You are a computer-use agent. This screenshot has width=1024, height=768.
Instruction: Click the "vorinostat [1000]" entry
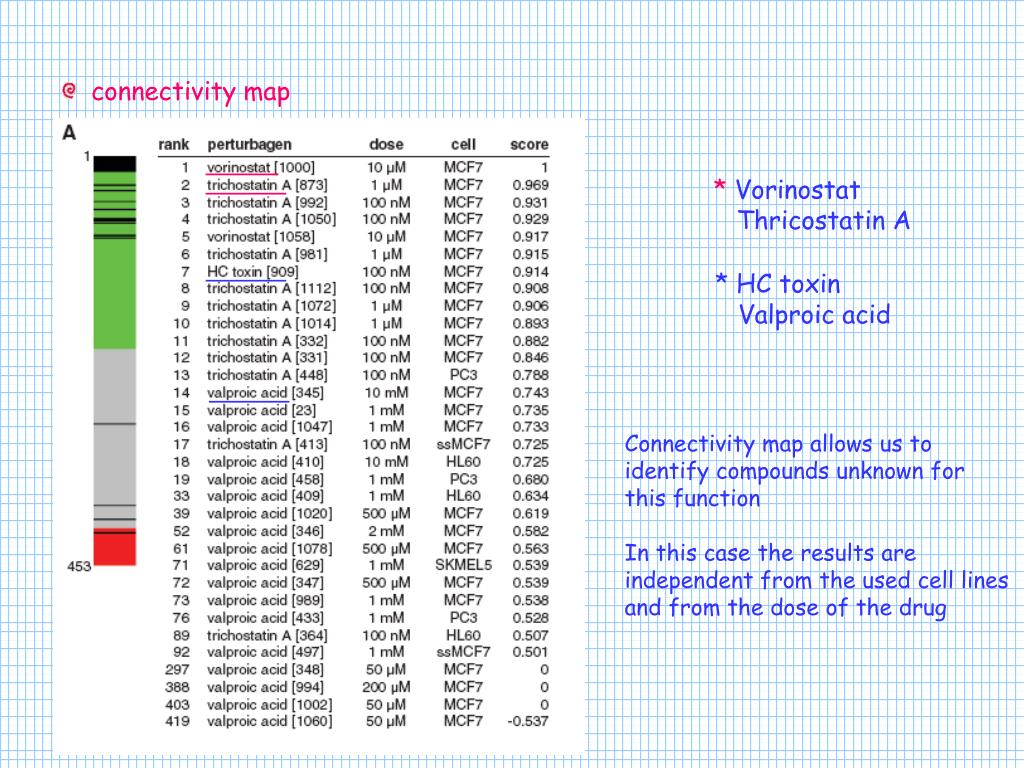click(x=261, y=168)
